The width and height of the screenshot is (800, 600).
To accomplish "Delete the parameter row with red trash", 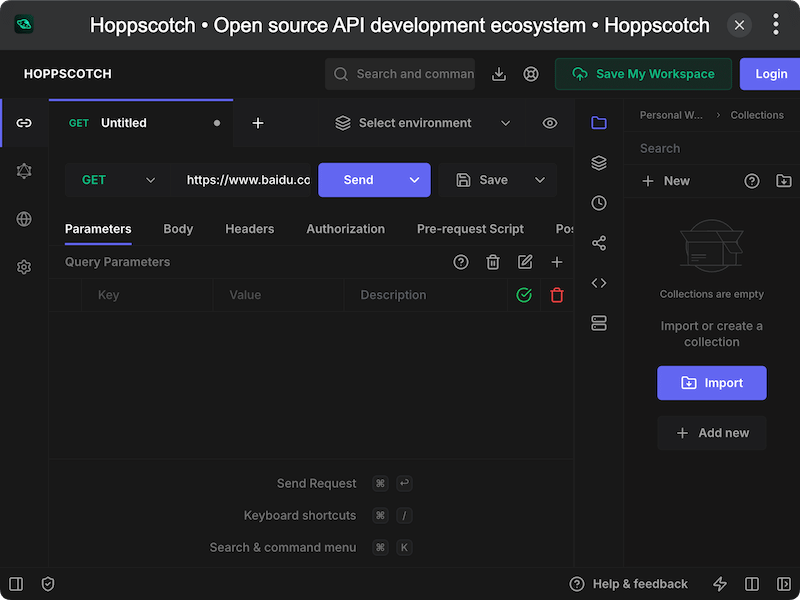I will (557, 295).
